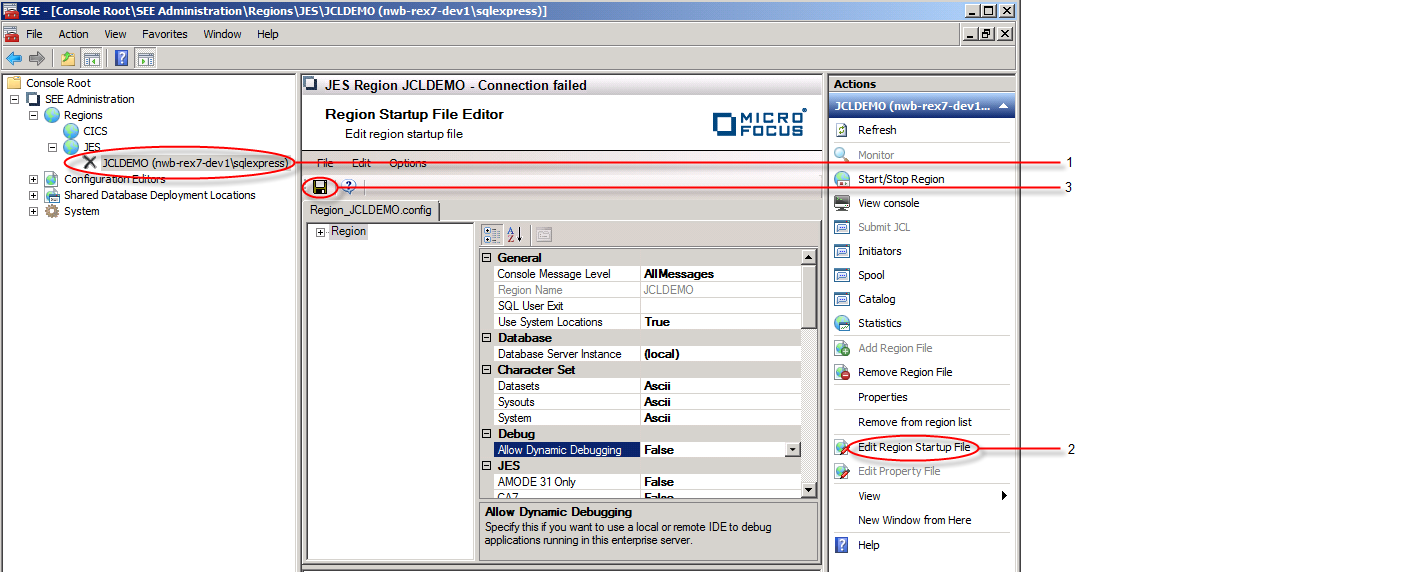The width and height of the screenshot is (1427, 572).
Task: Select the CICS node in the tree
Action: pyautogui.click(x=95, y=131)
